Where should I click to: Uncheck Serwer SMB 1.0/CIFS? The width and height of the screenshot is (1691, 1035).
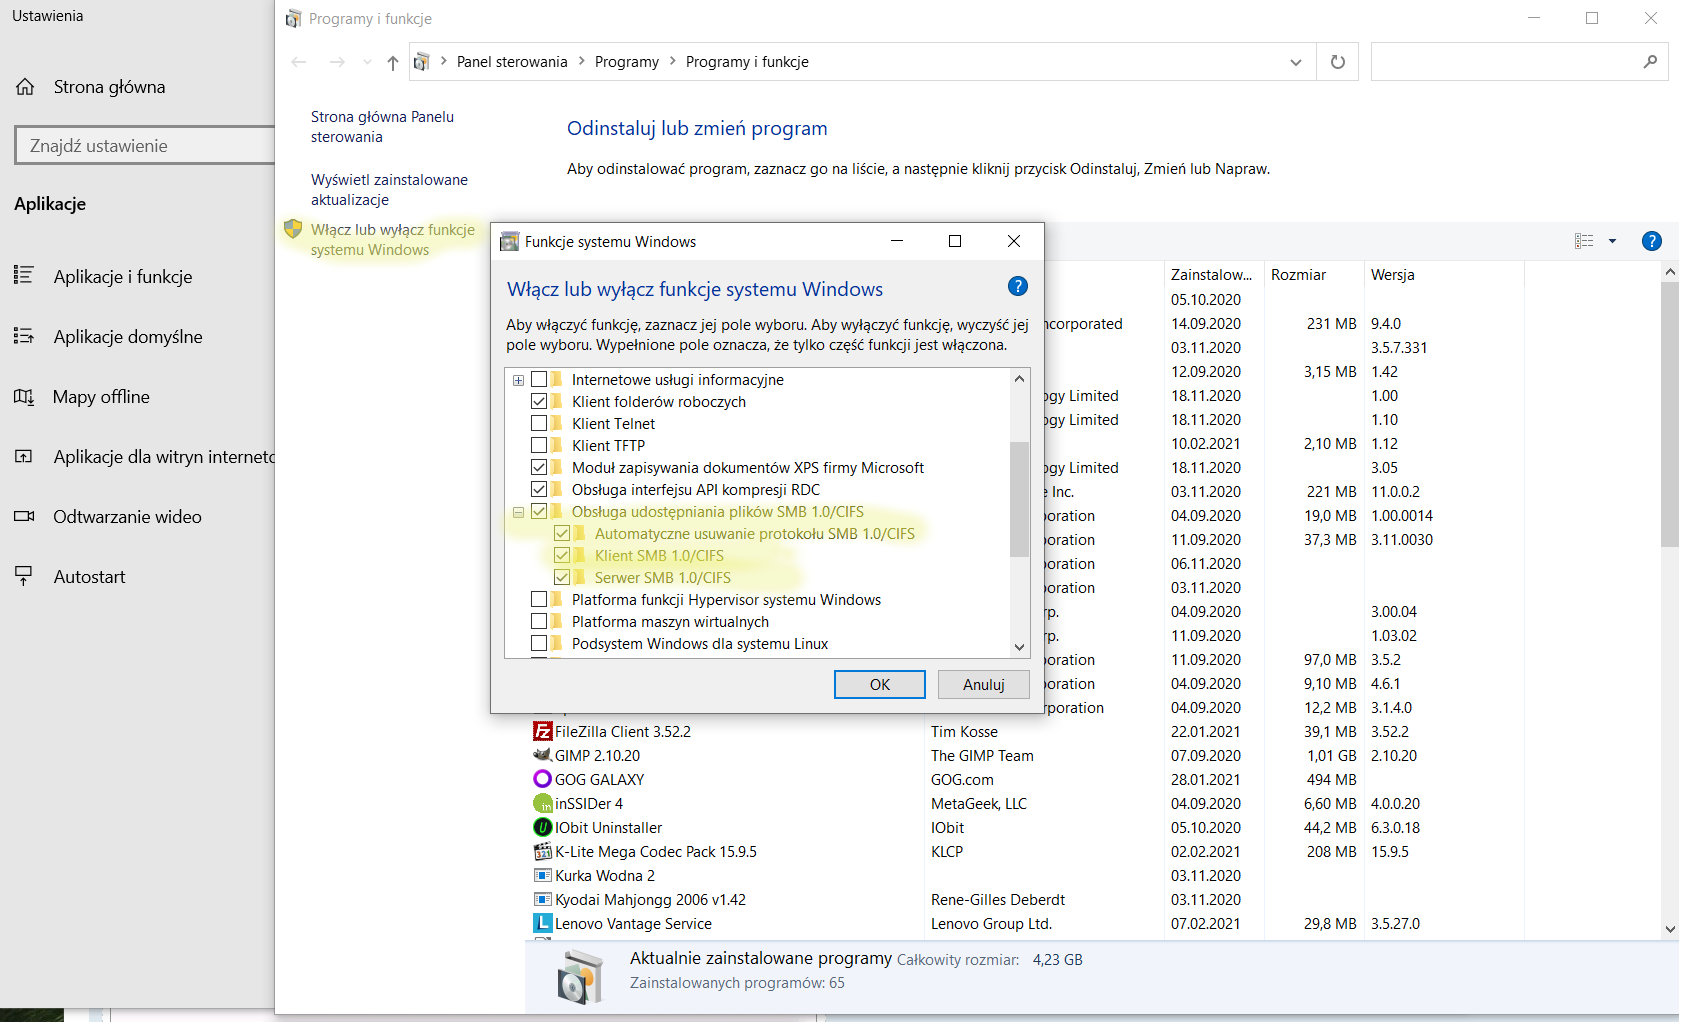click(562, 577)
